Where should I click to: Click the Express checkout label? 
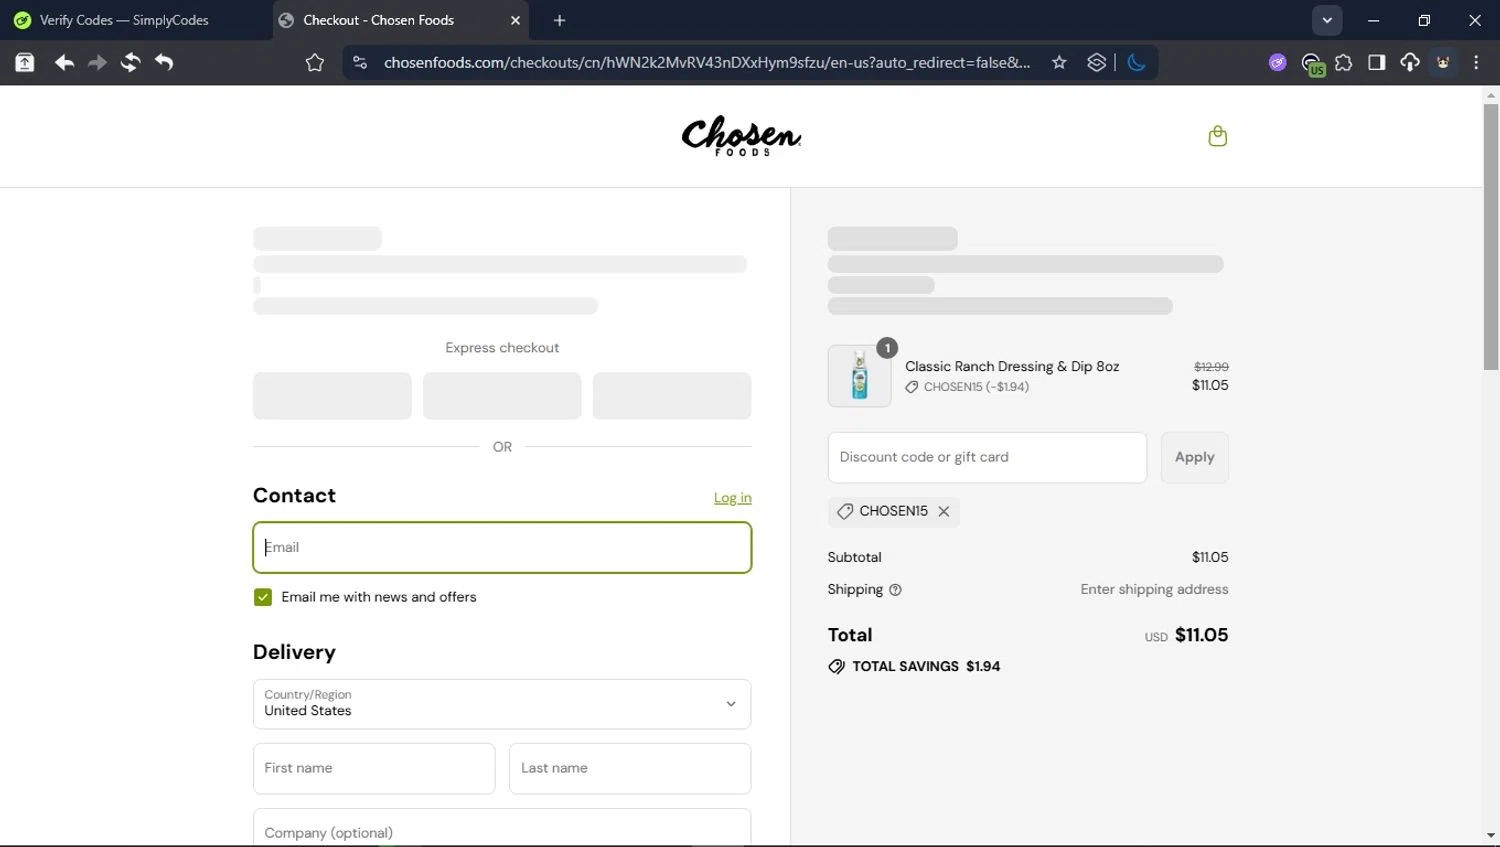[x=502, y=348]
